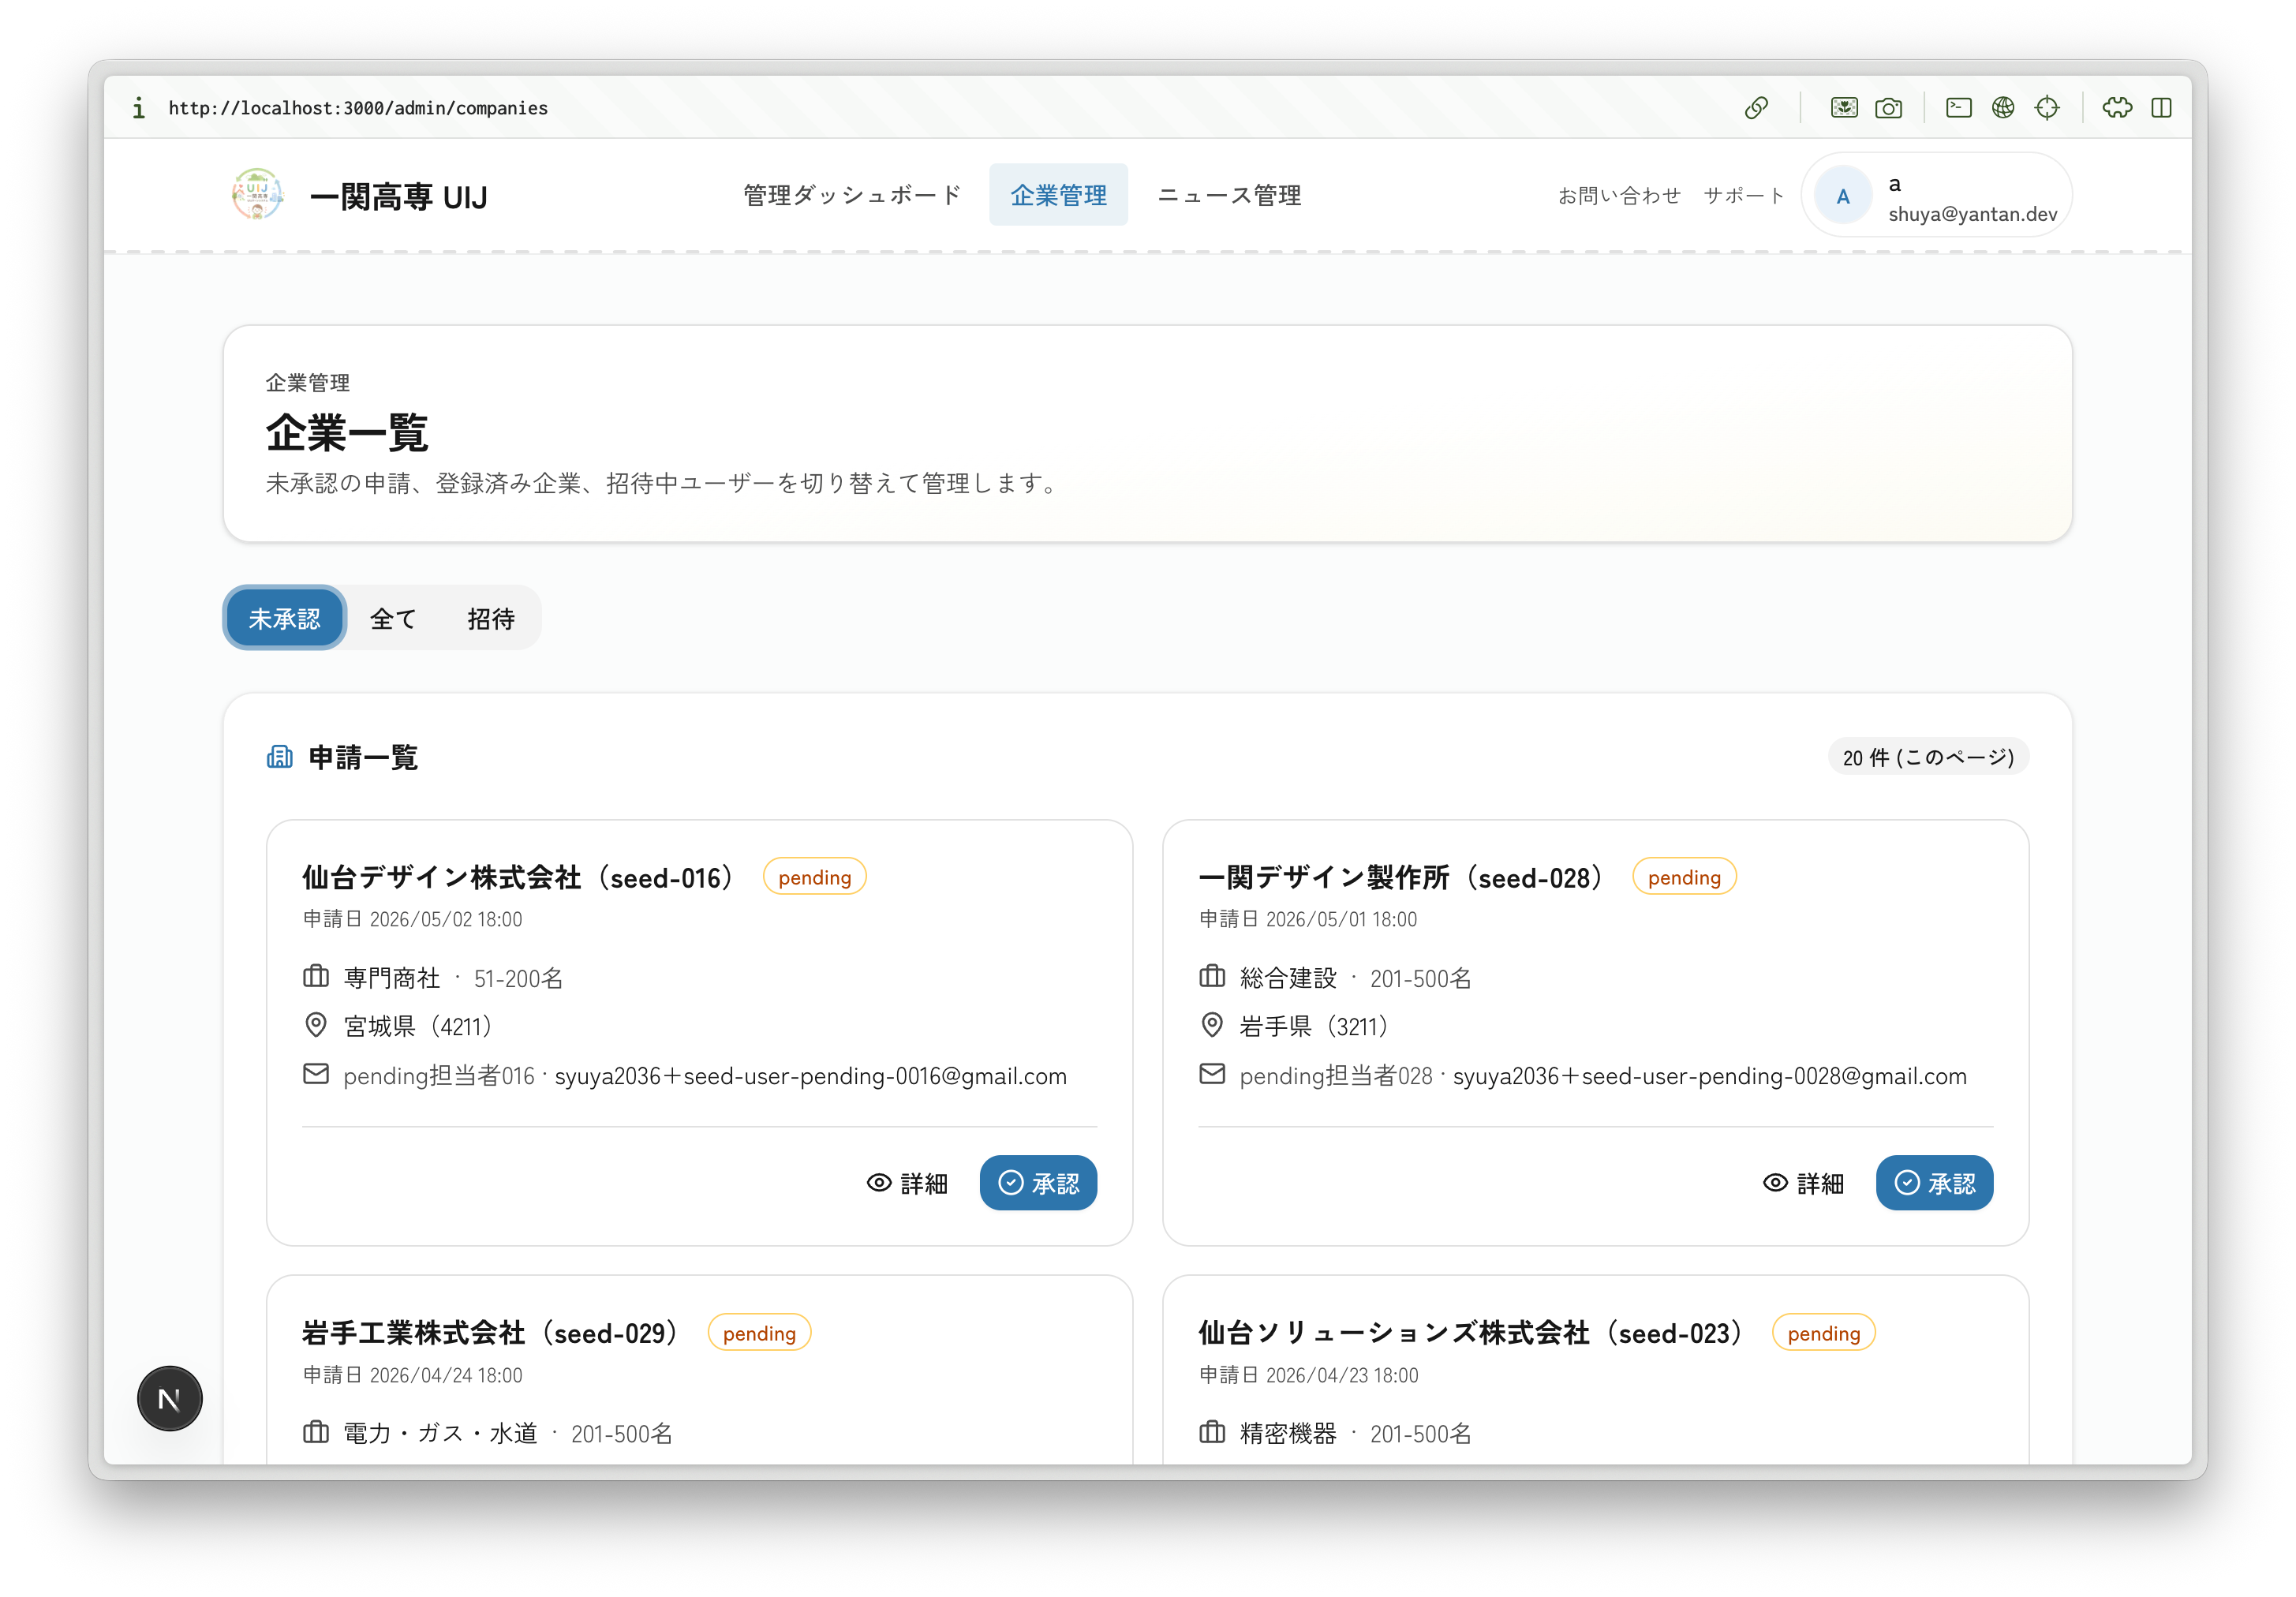
Task: Approve 仙台デザイン株式会社 with 承認 button
Action: point(1038,1183)
